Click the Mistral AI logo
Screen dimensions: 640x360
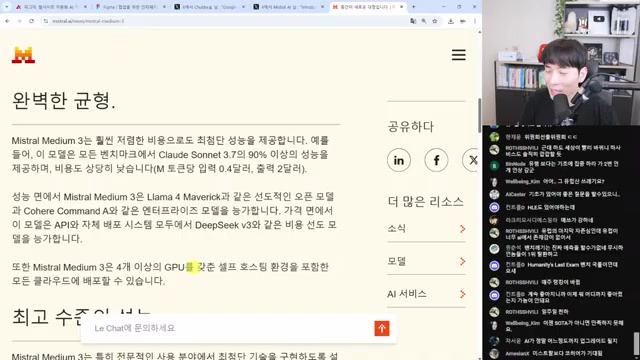point(23,55)
